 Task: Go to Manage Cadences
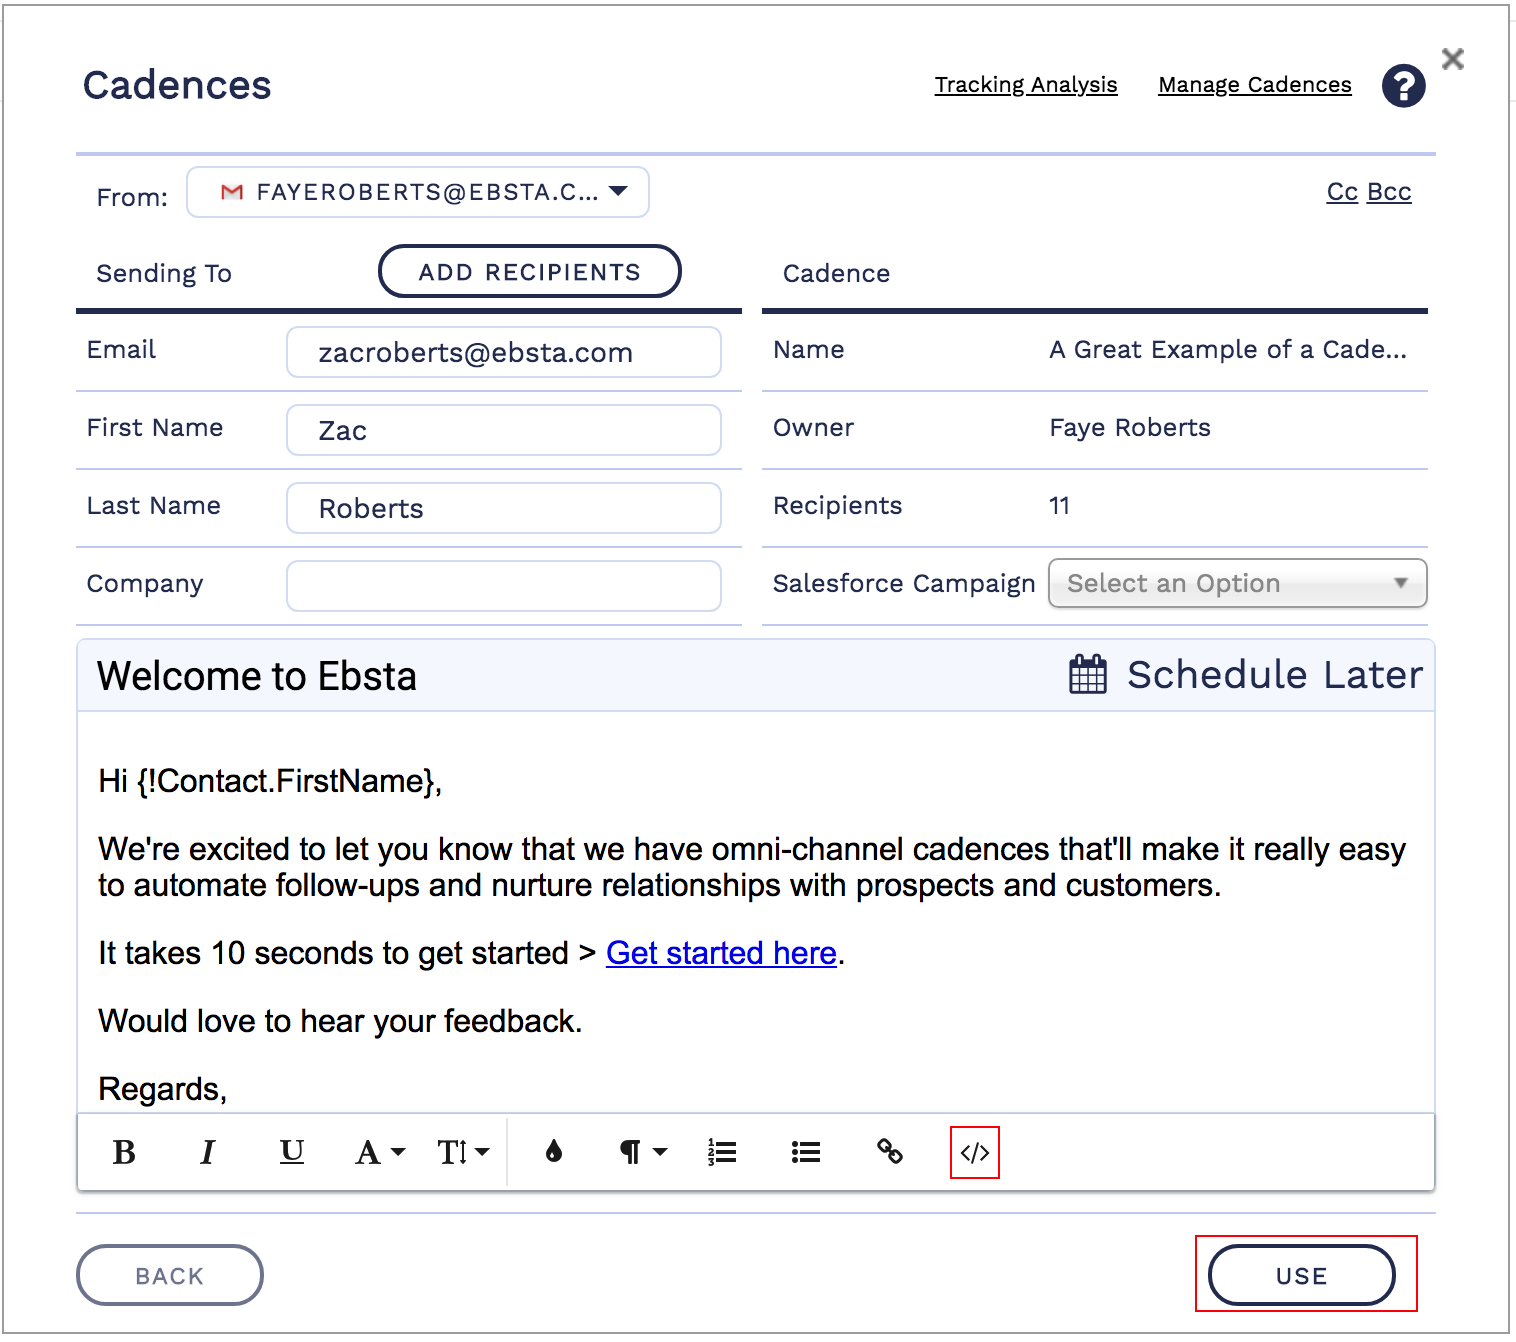(x=1254, y=85)
